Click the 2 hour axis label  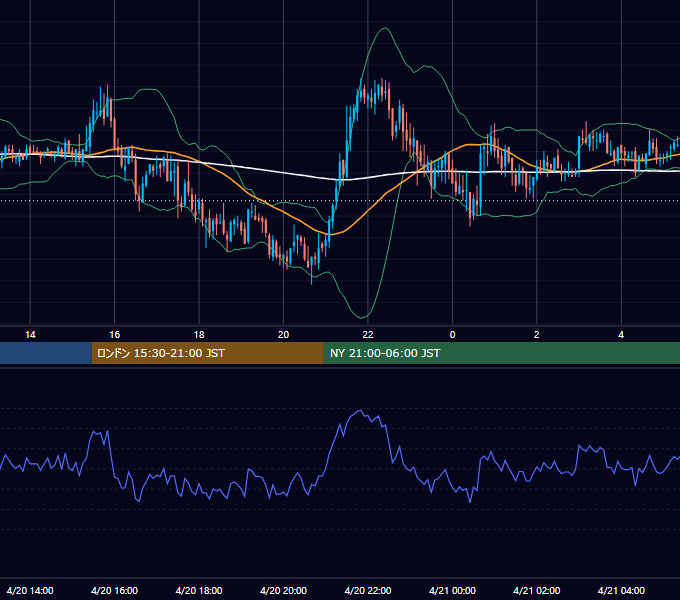click(536, 334)
